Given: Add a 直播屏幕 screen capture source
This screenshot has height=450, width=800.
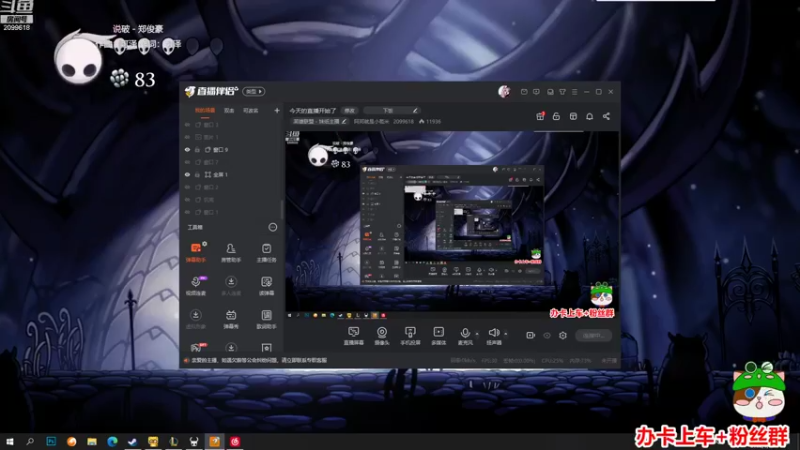Looking at the screenshot, I should pos(354,336).
